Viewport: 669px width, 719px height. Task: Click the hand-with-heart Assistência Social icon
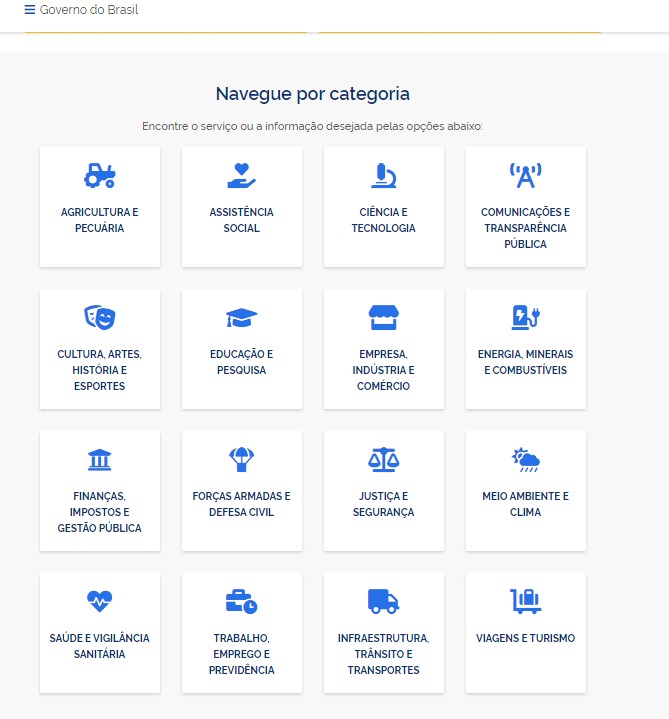tap(242, 176)
